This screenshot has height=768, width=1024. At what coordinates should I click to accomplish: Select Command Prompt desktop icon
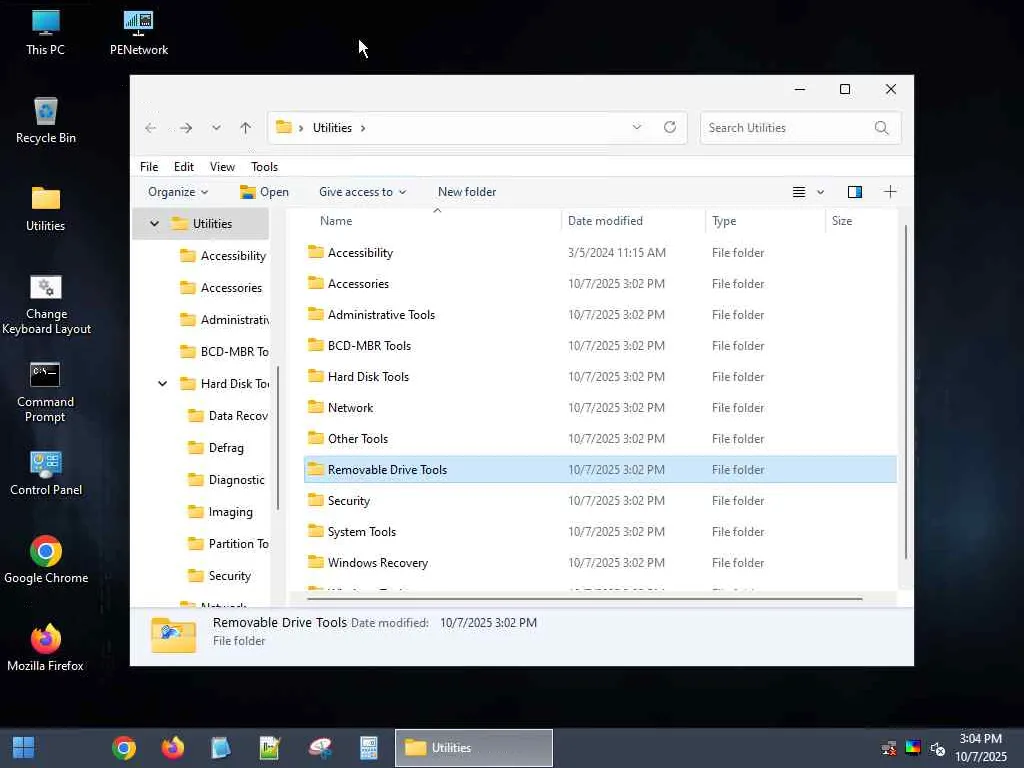coord(46,392)
